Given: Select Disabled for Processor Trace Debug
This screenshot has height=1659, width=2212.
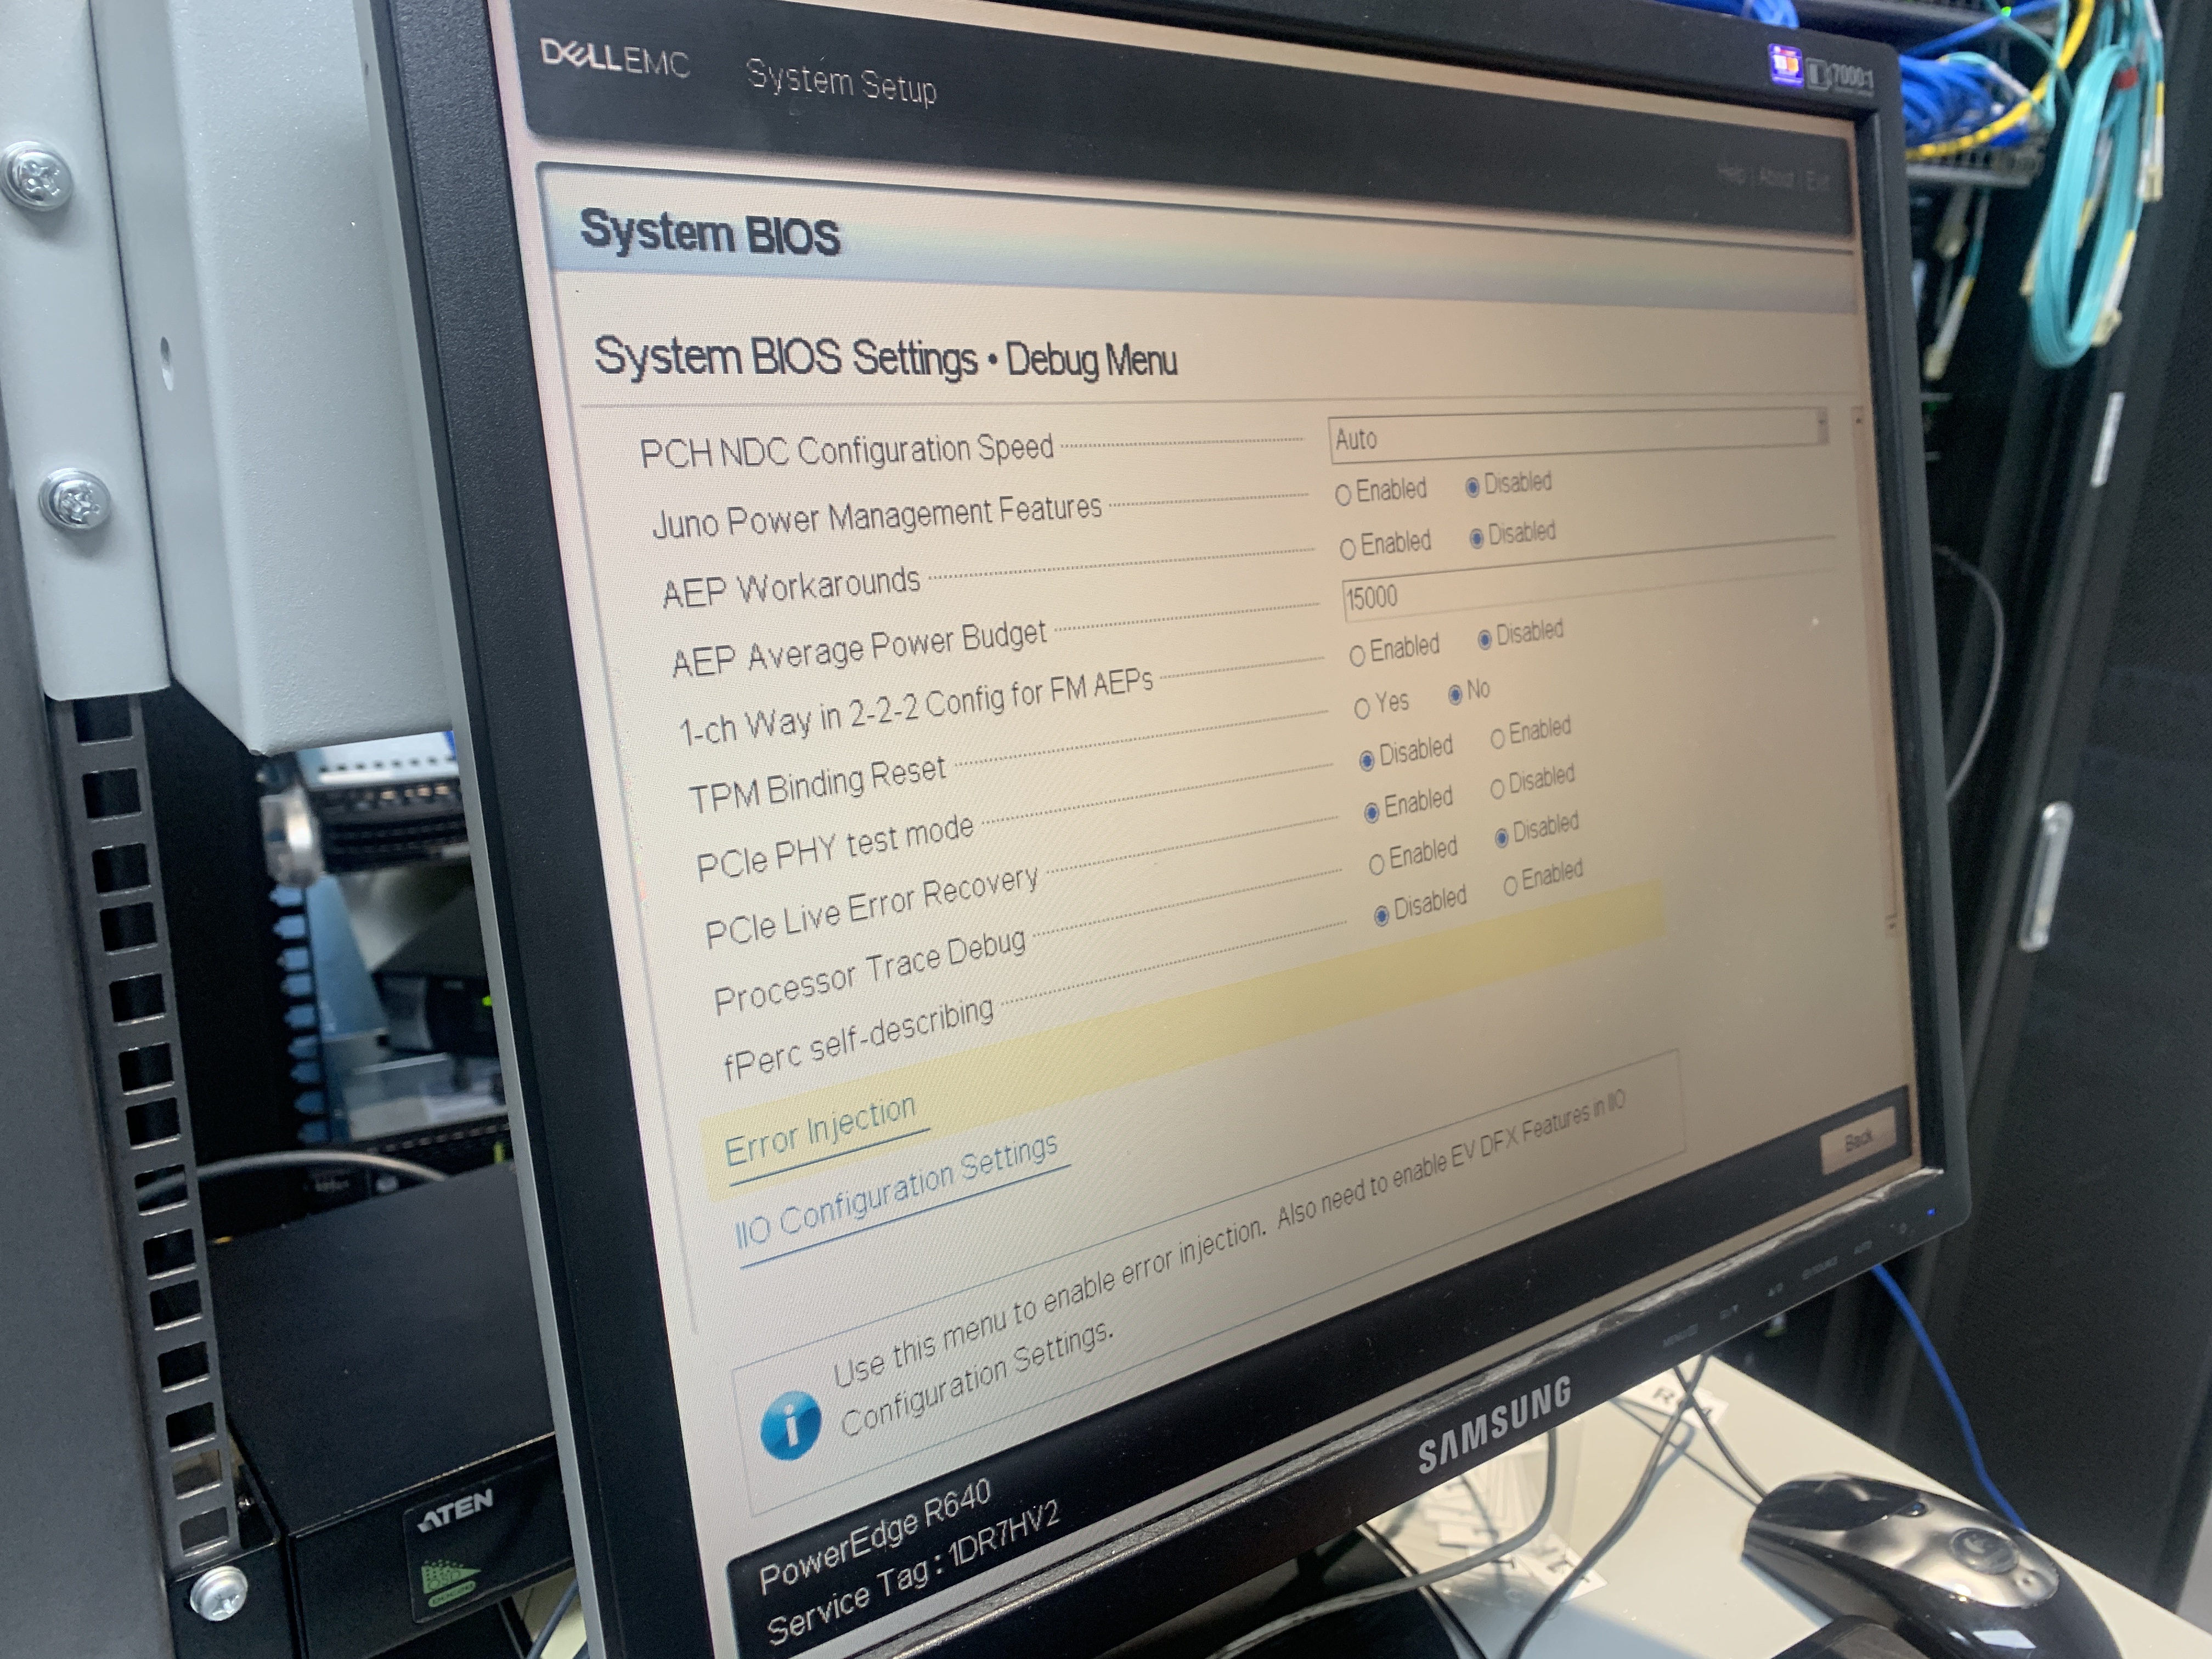Looking at the screenshot, I should pos(1501,837).
